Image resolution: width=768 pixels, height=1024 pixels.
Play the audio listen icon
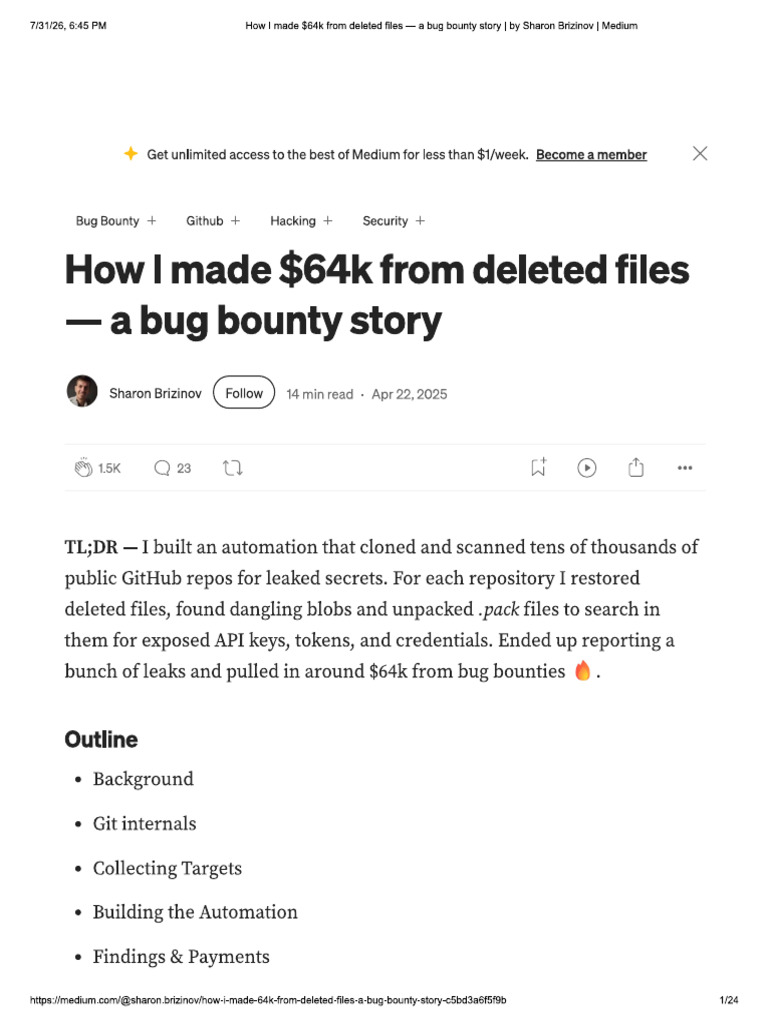586,468
